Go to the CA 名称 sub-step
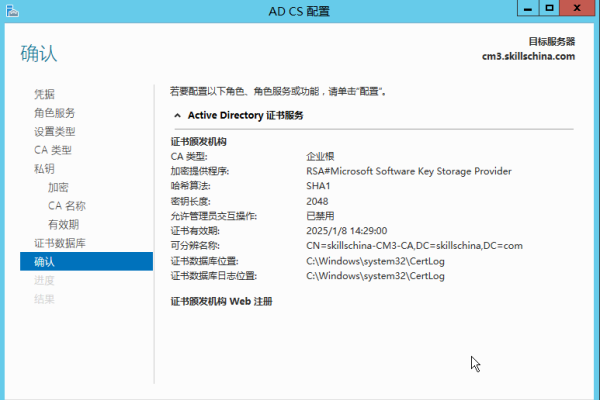This screenshot has height=400, width=600. coord(67,206)
